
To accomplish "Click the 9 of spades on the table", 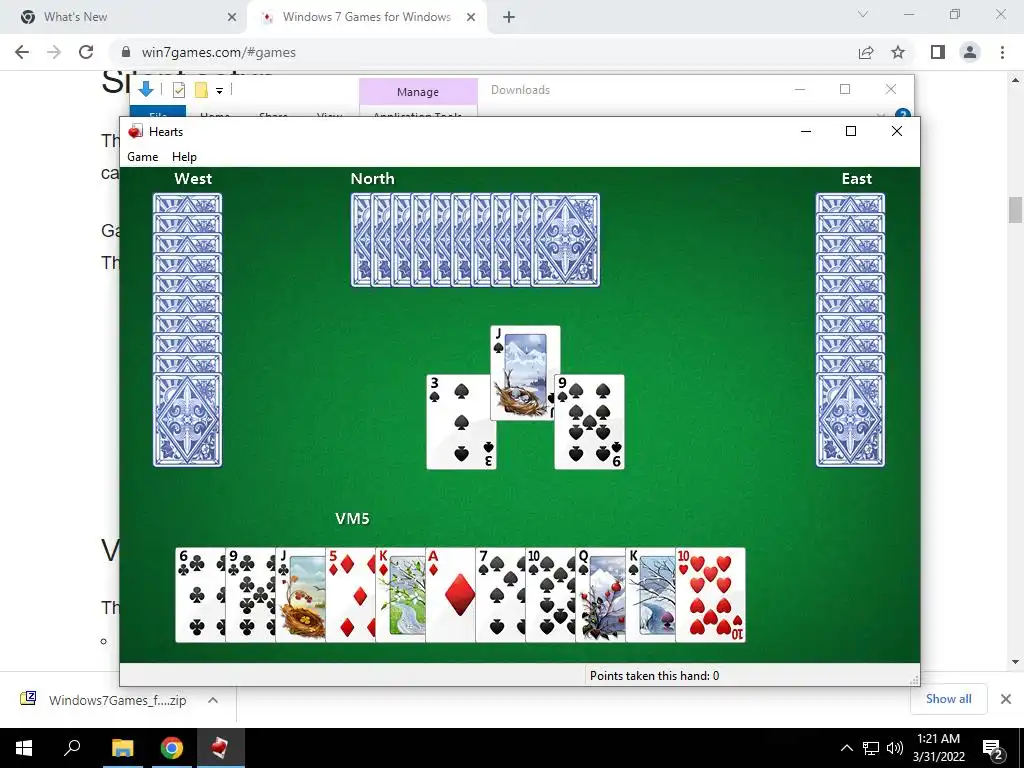I will pyautogui.click(x=590, y=422).
